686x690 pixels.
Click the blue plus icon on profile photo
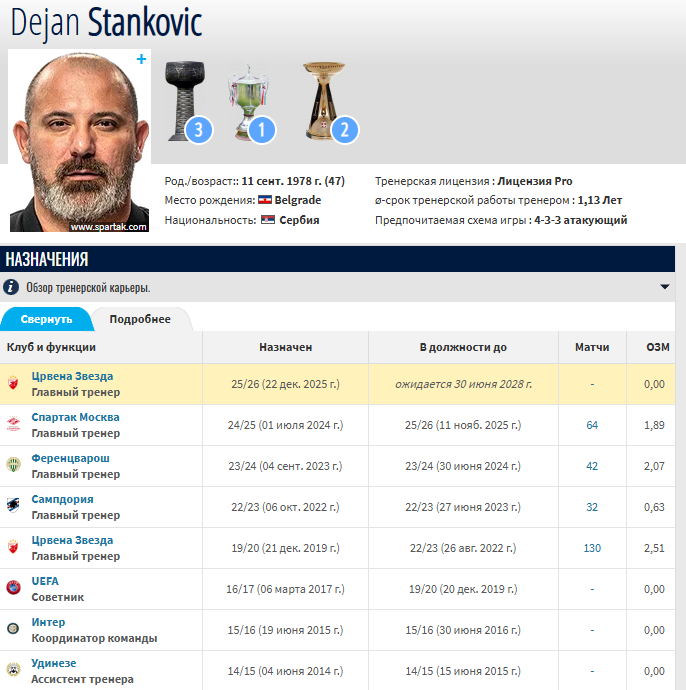point(141,59)
